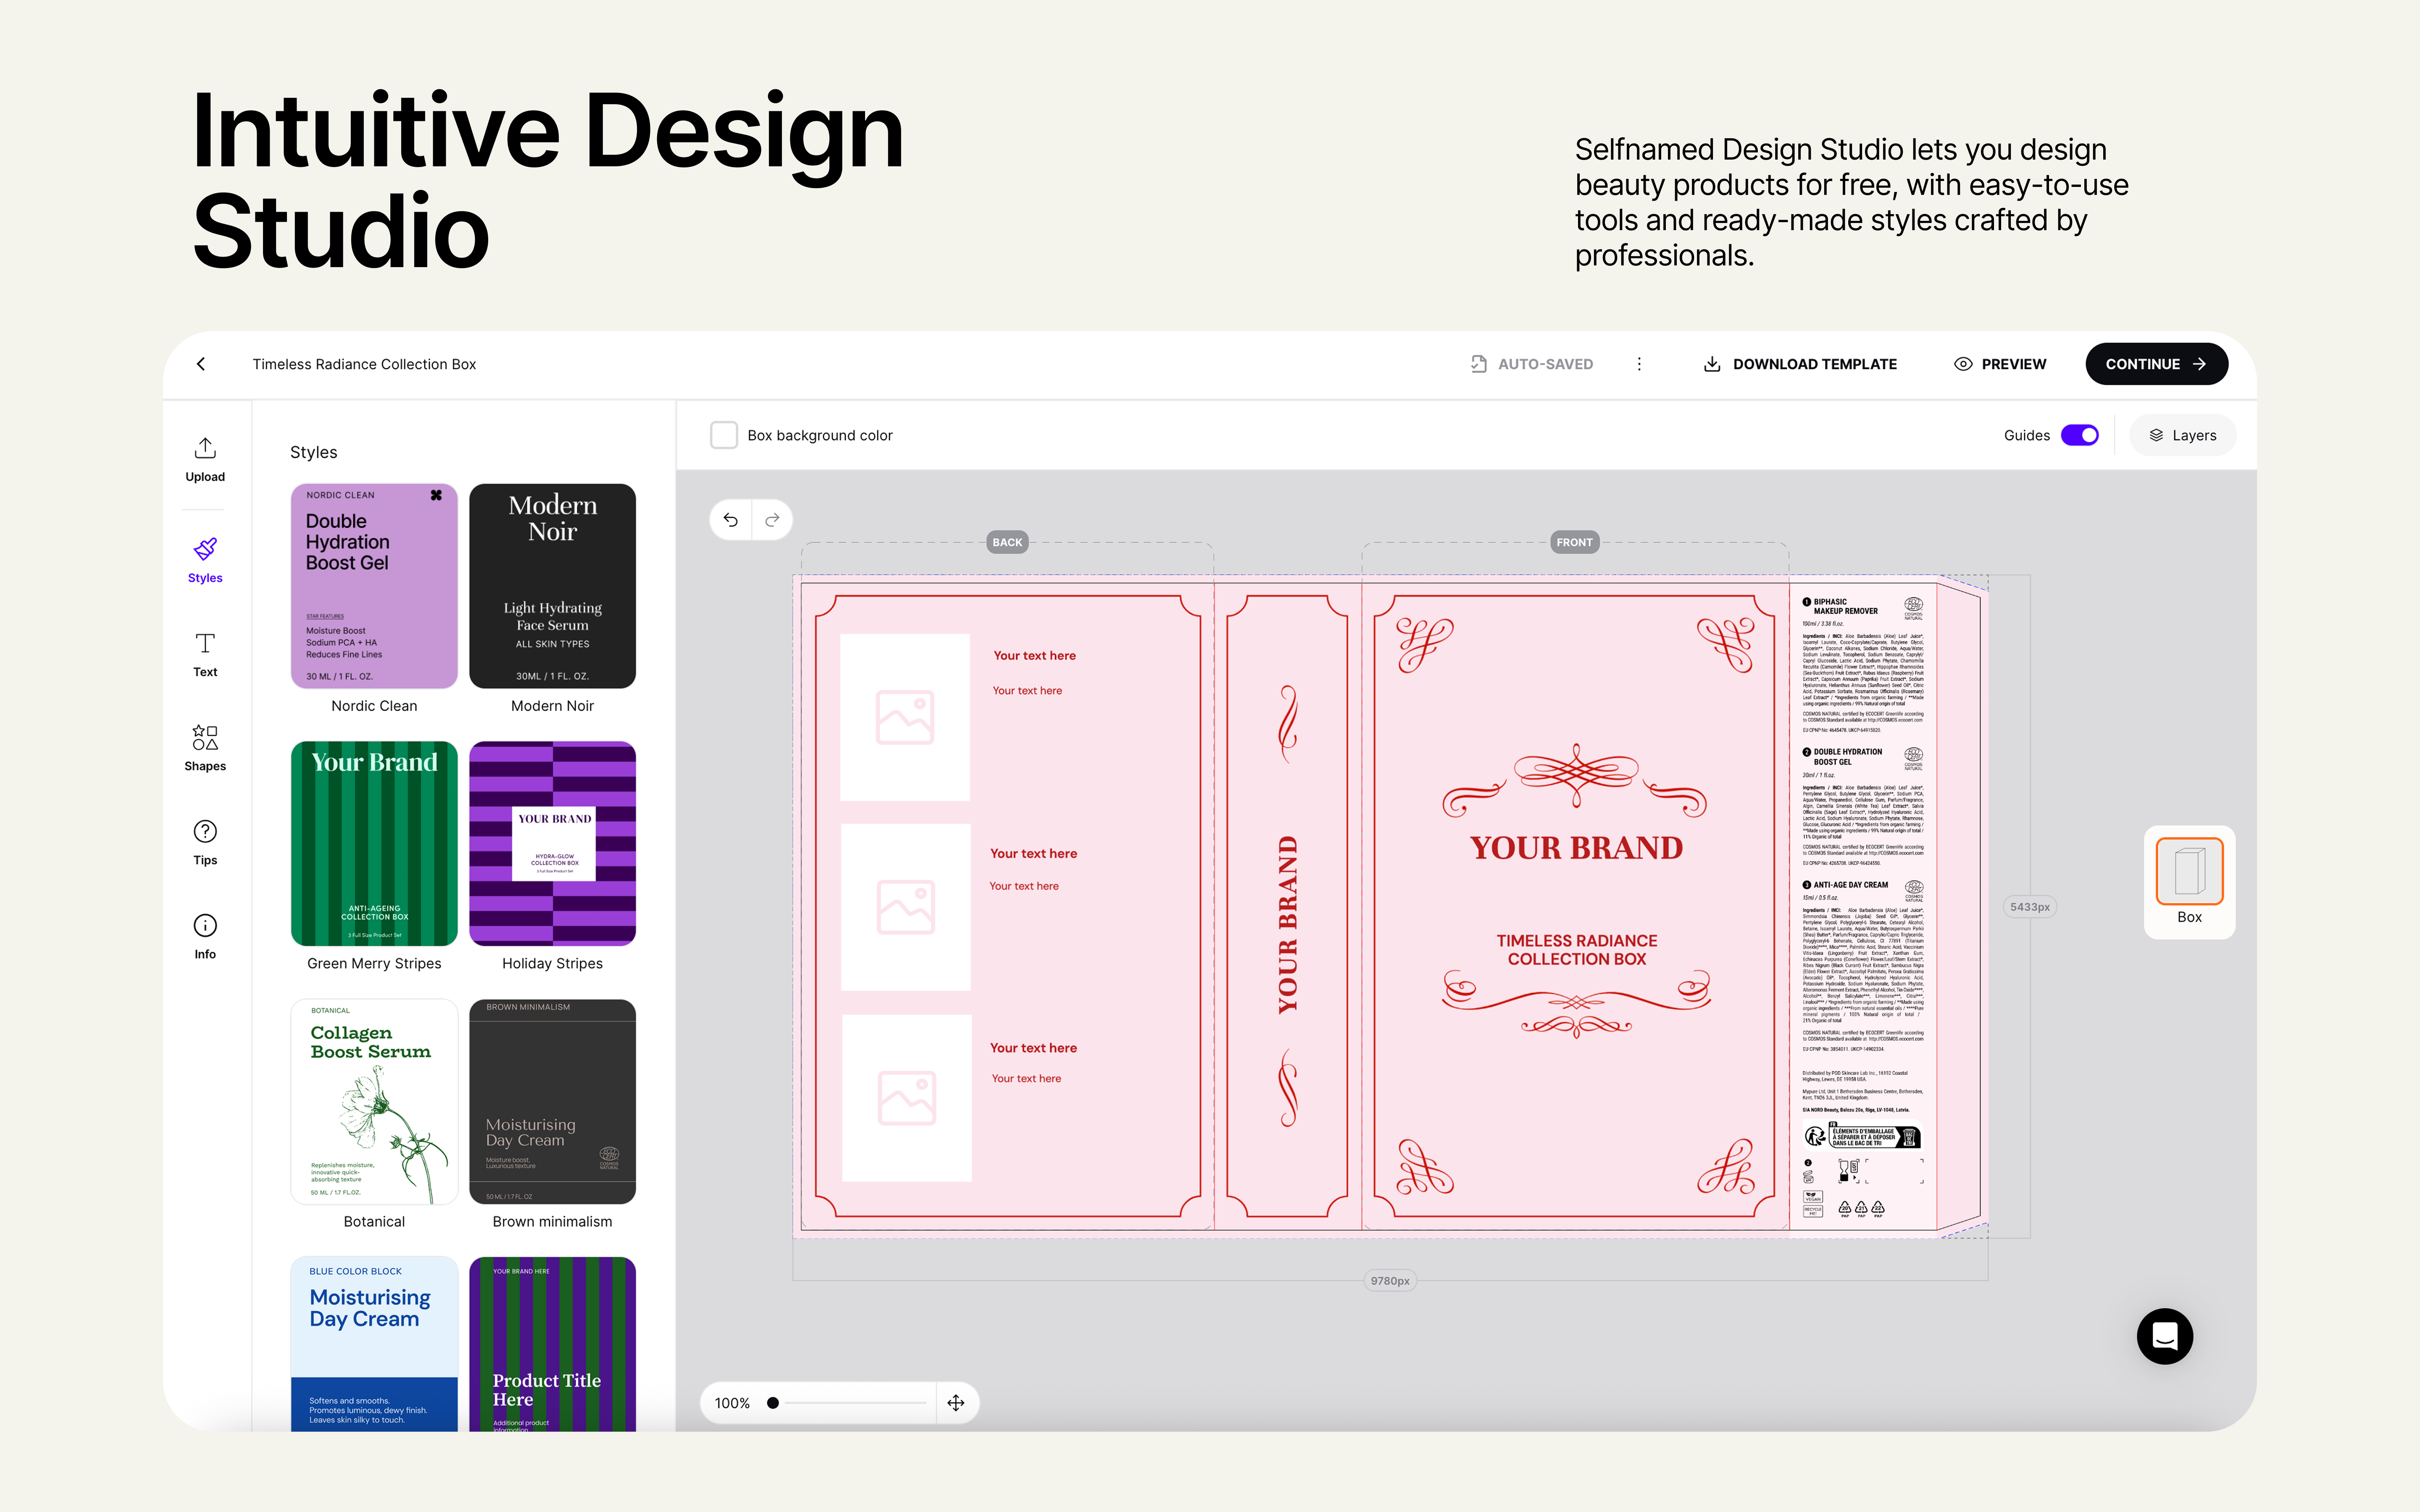
Task: Redo the last change
Action: tap(771, 519)
